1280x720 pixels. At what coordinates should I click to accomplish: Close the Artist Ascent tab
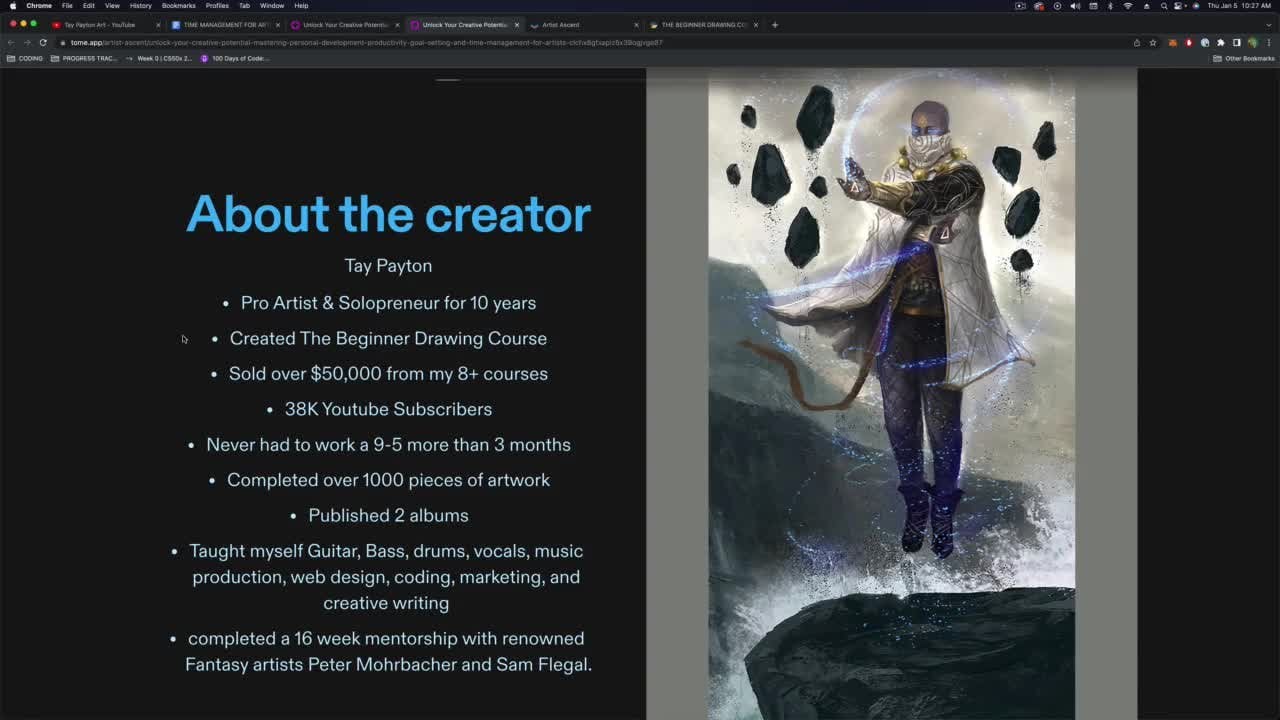coord(636,24)
